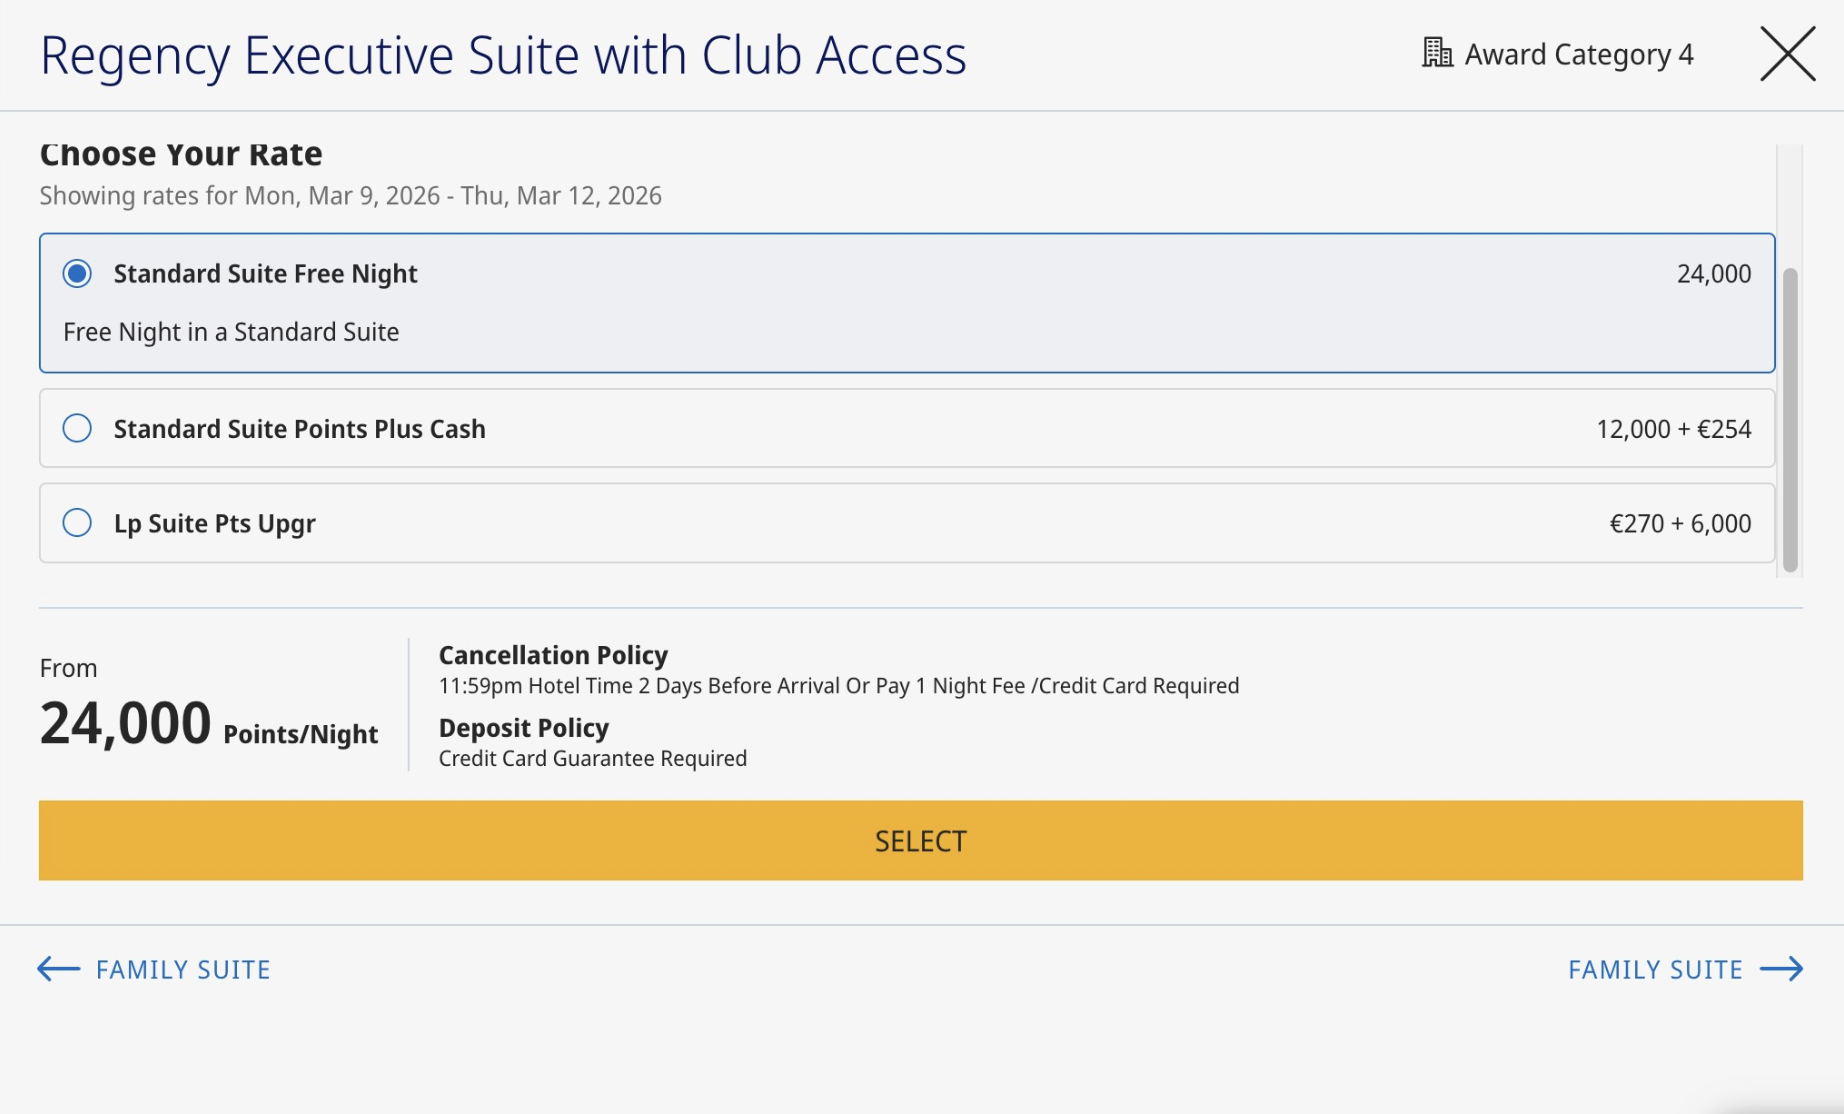Click the rate list vertical scrollbar
The image size is (1844, 1114).
[1790, 420]
